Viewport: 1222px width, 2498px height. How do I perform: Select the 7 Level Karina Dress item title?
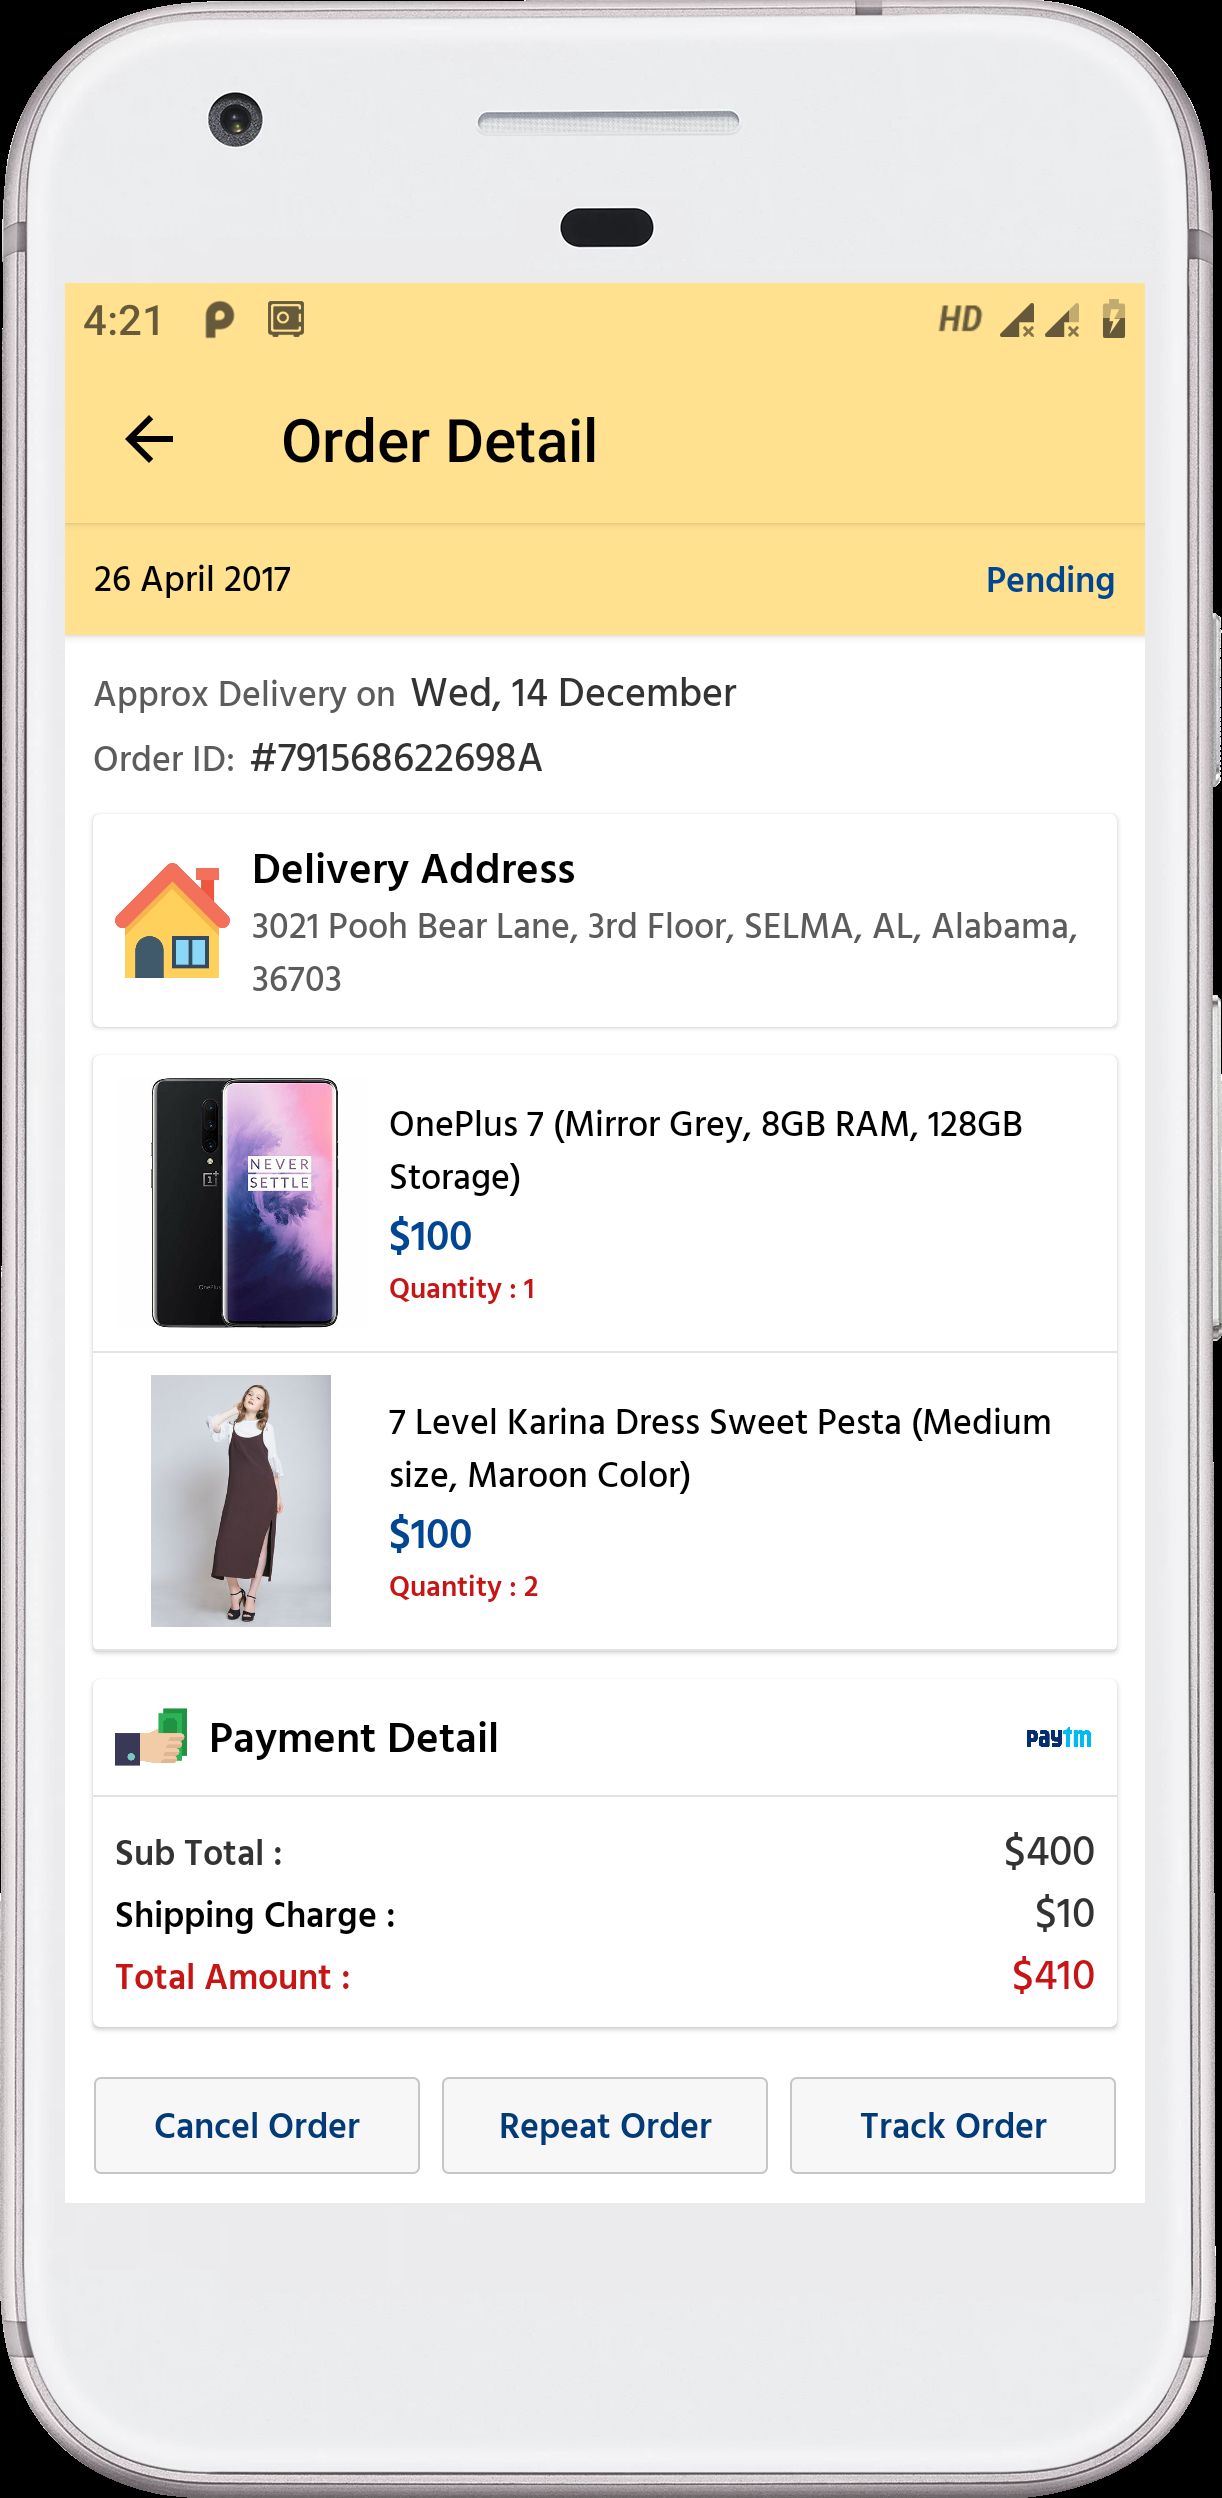719,1448
